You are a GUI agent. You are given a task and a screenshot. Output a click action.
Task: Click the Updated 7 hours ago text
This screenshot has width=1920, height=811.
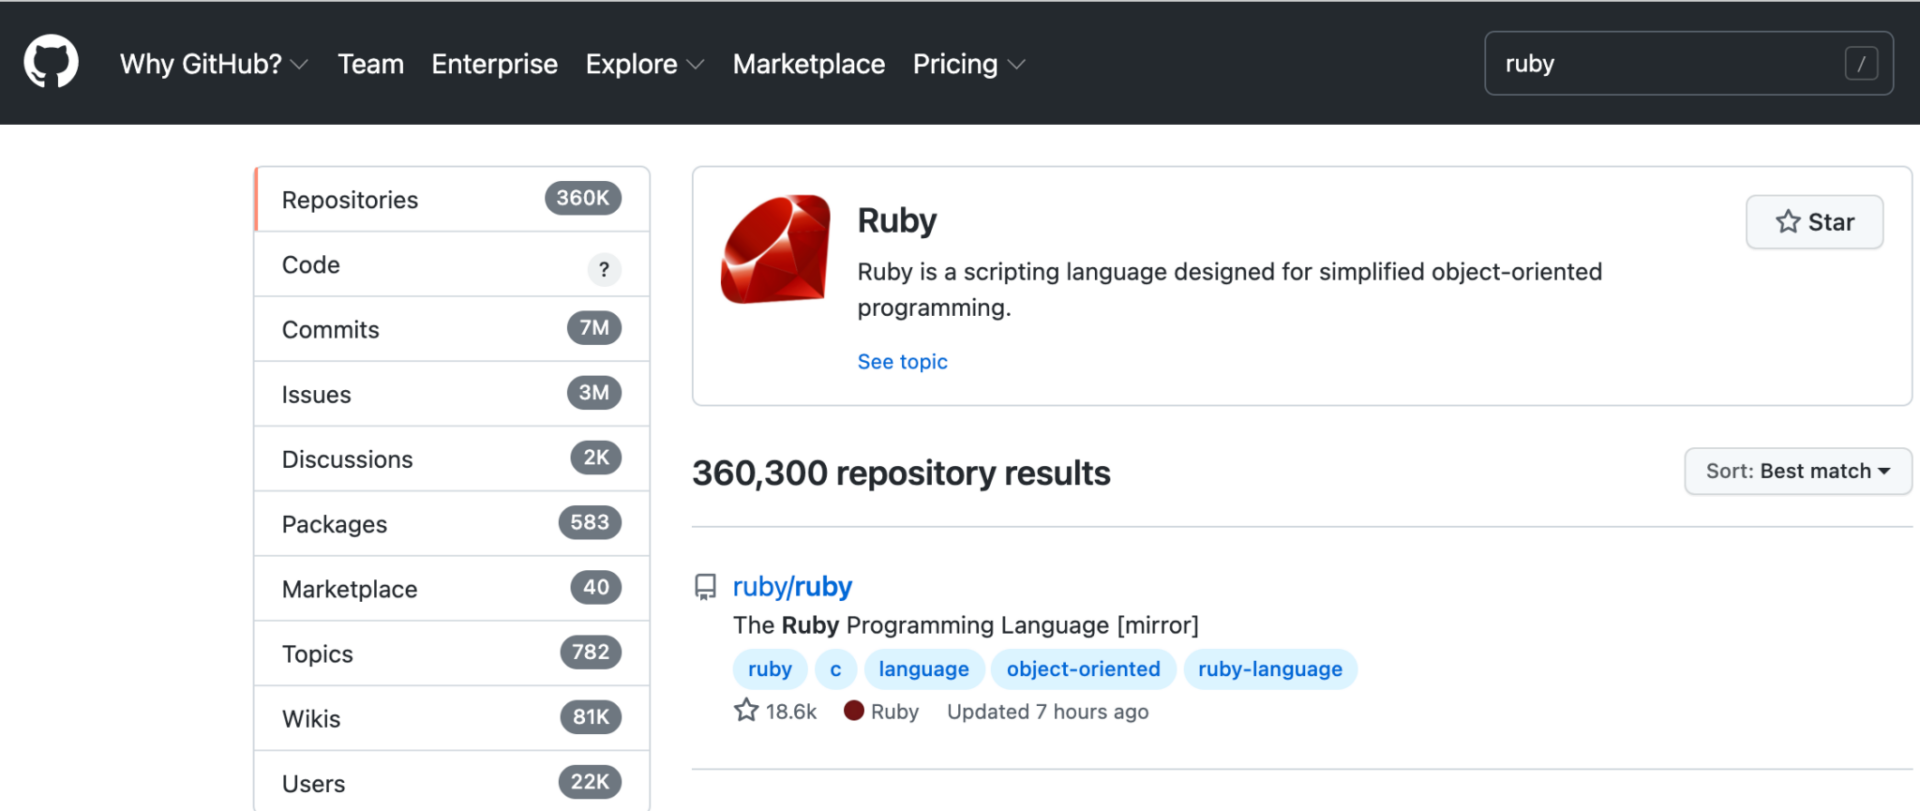click(x=1048, y=711)
